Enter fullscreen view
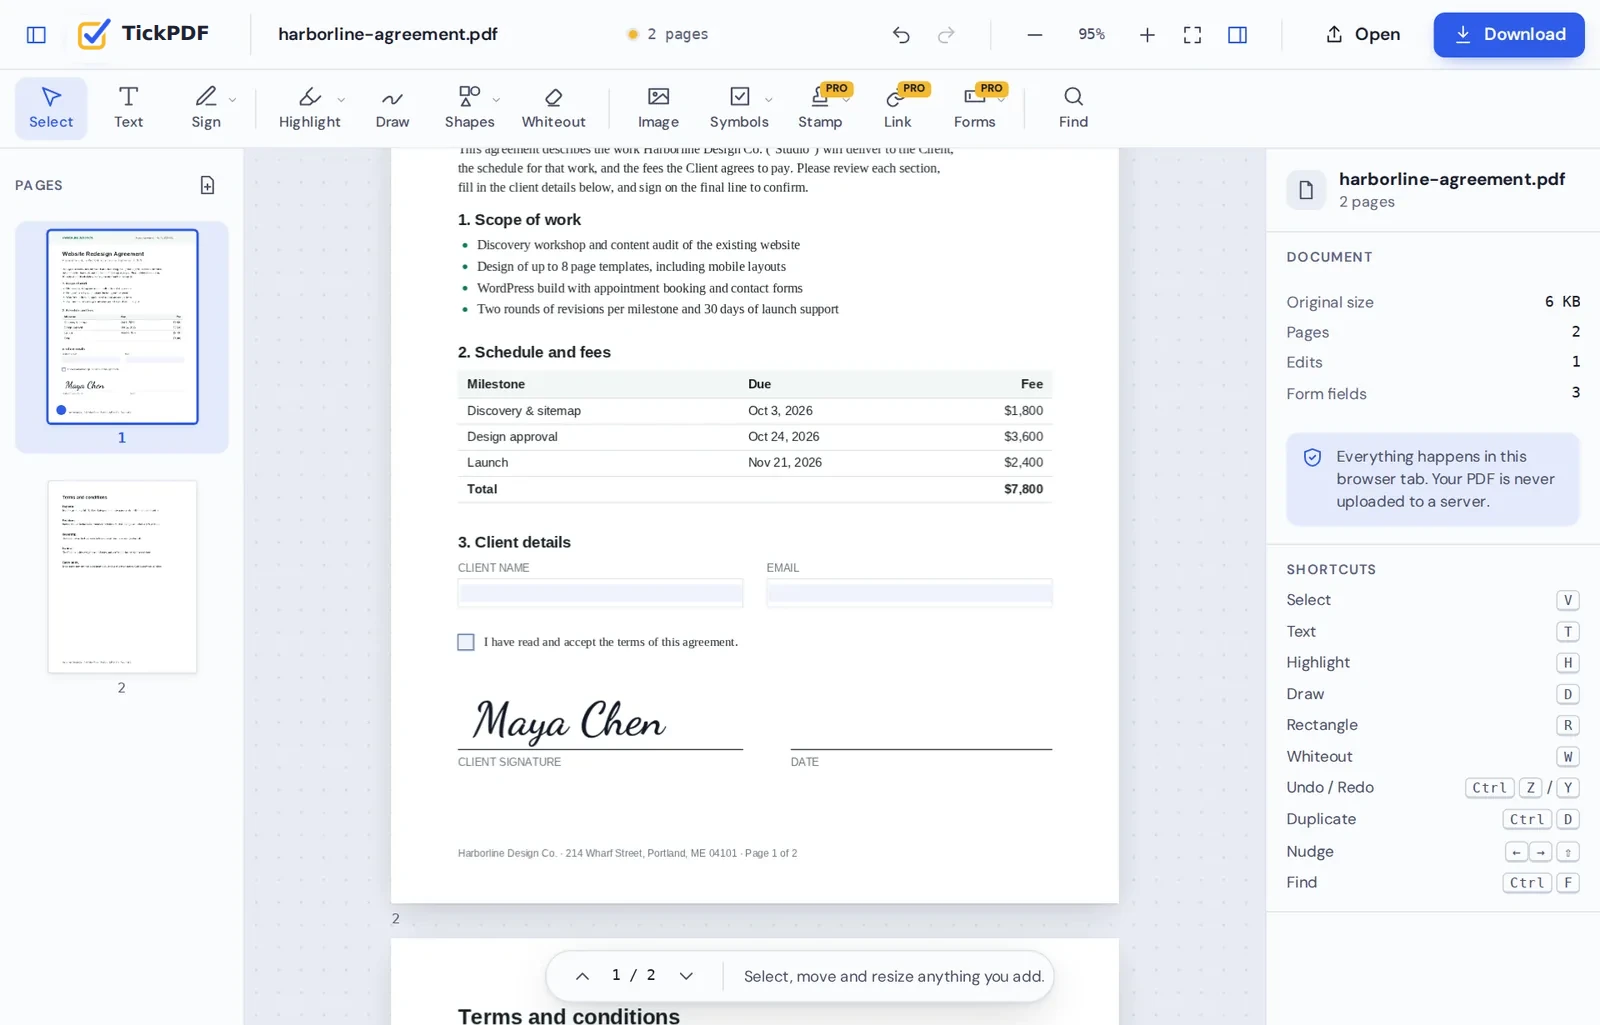 click(1192, 35)
